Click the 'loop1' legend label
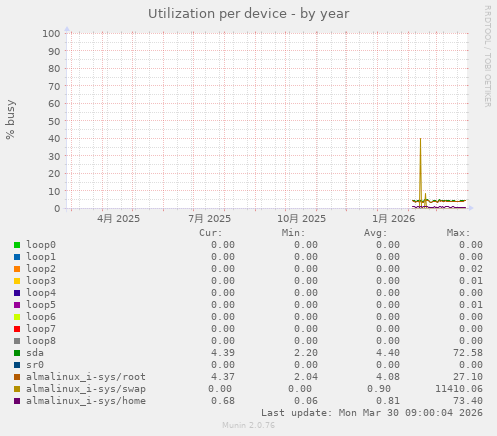 tap(41, 257)
